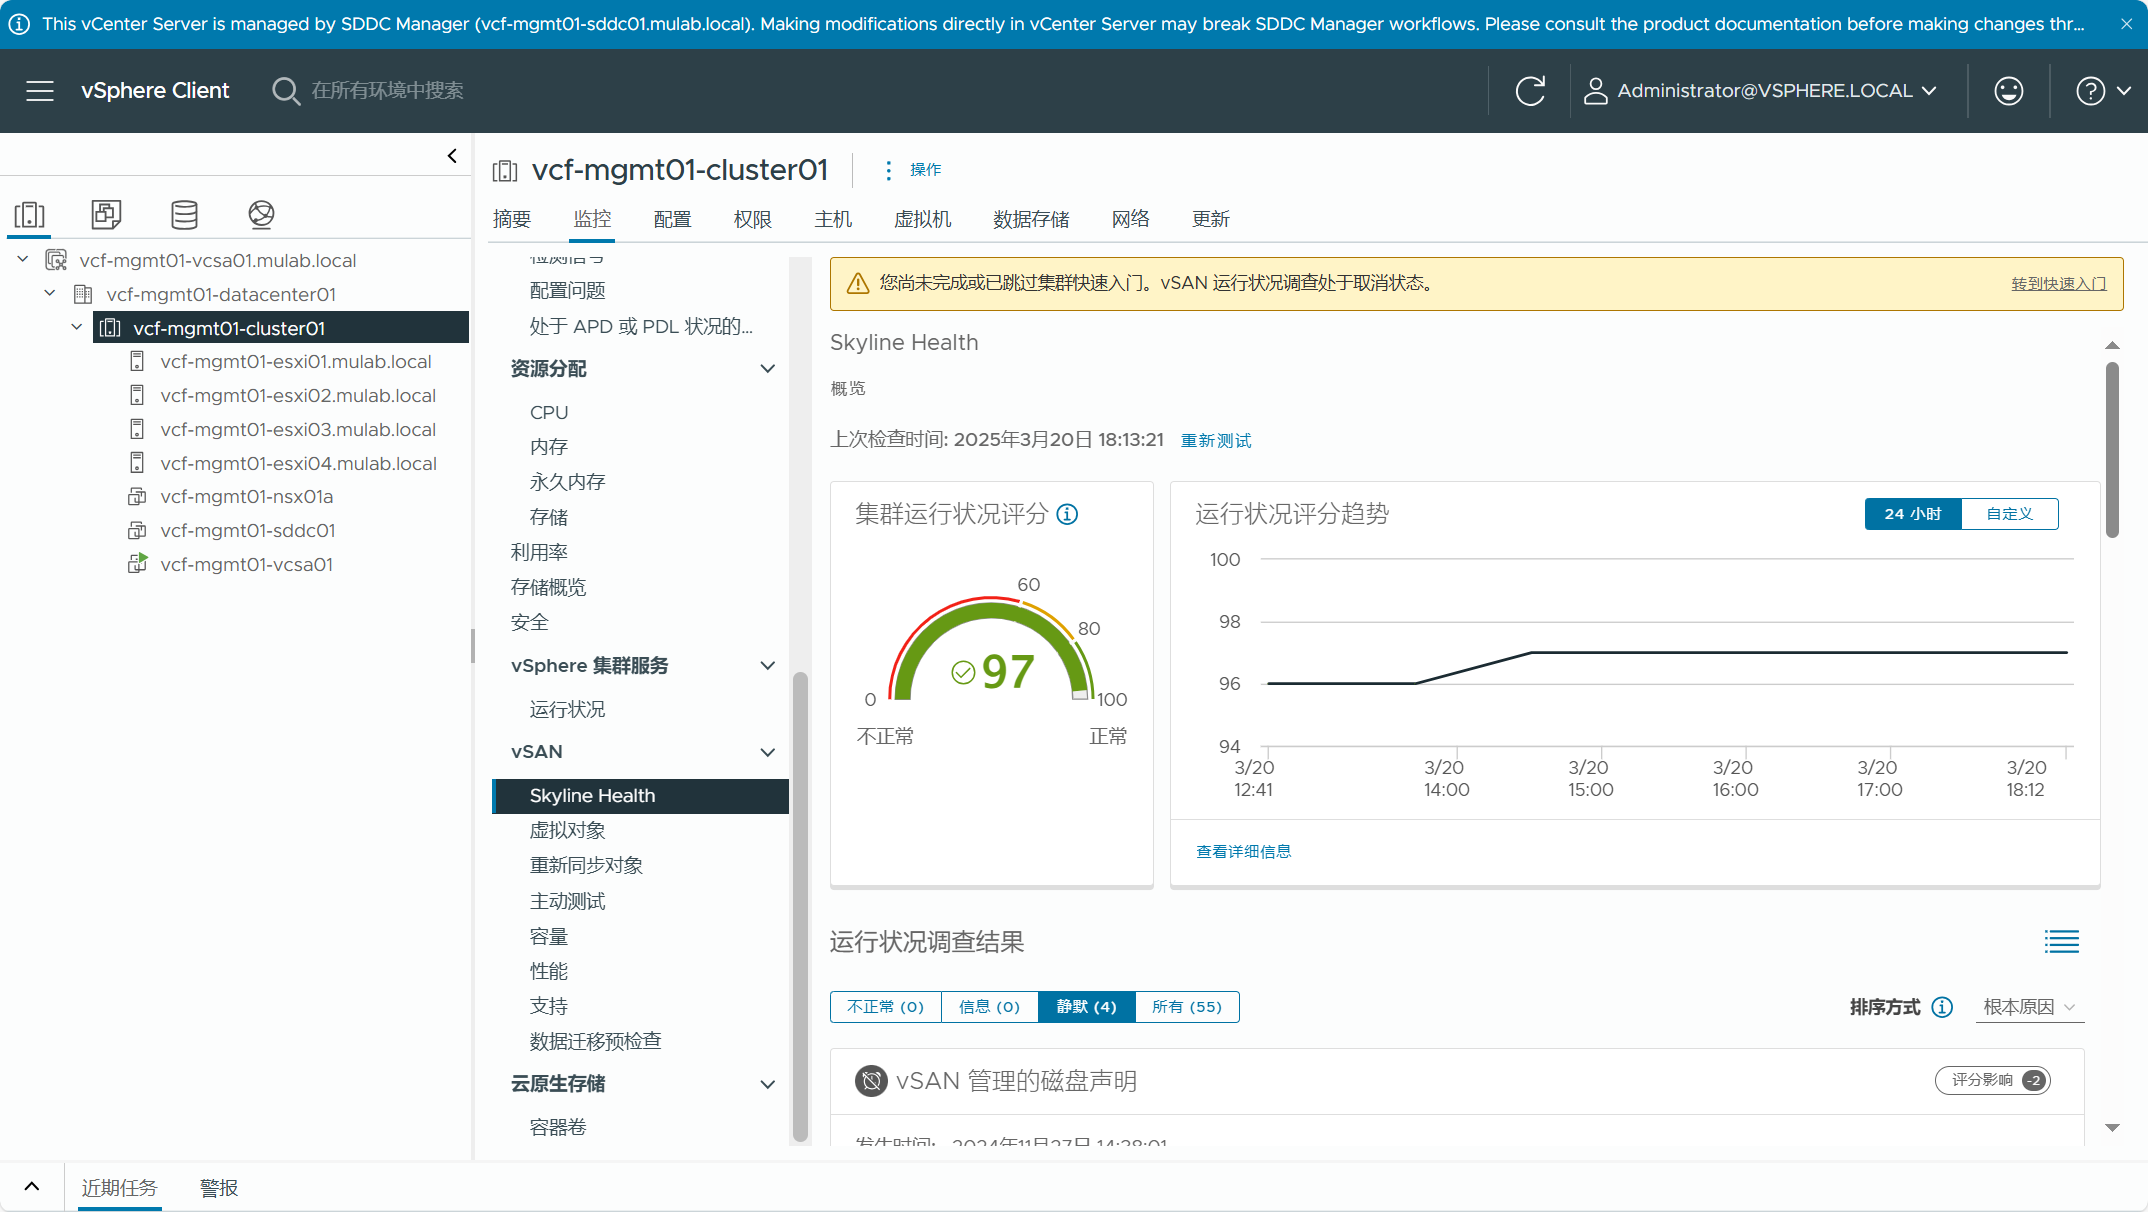Switch to Storage inventory view
The height and width of the screenshot is (1212, 2148).
184,214
